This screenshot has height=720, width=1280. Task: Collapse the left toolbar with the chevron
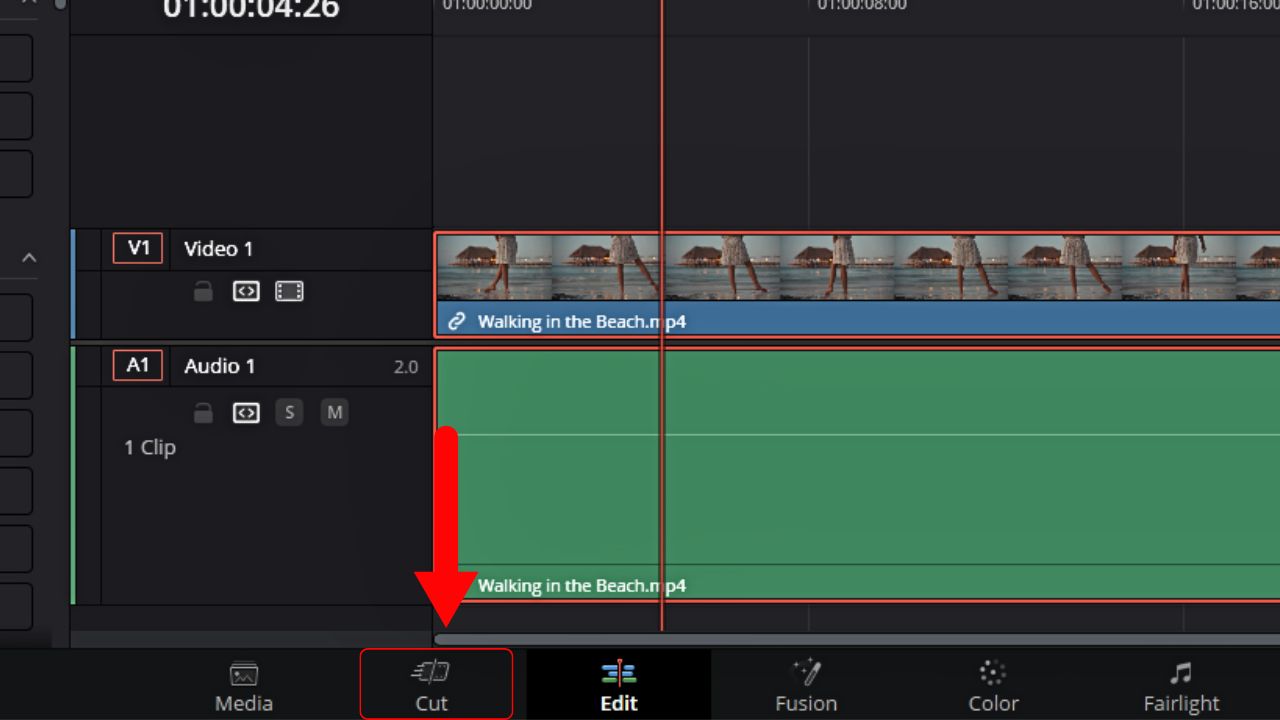coord(27,257)
